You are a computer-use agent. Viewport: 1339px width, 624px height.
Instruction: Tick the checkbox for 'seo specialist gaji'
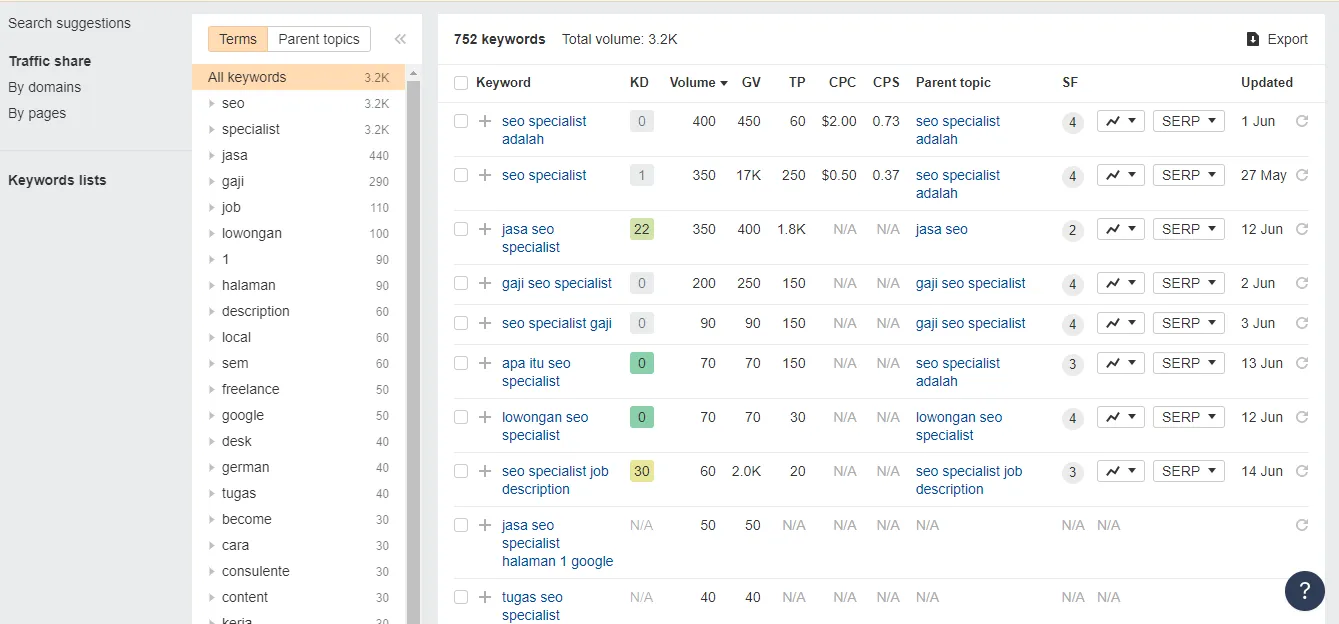coord(461,323)
